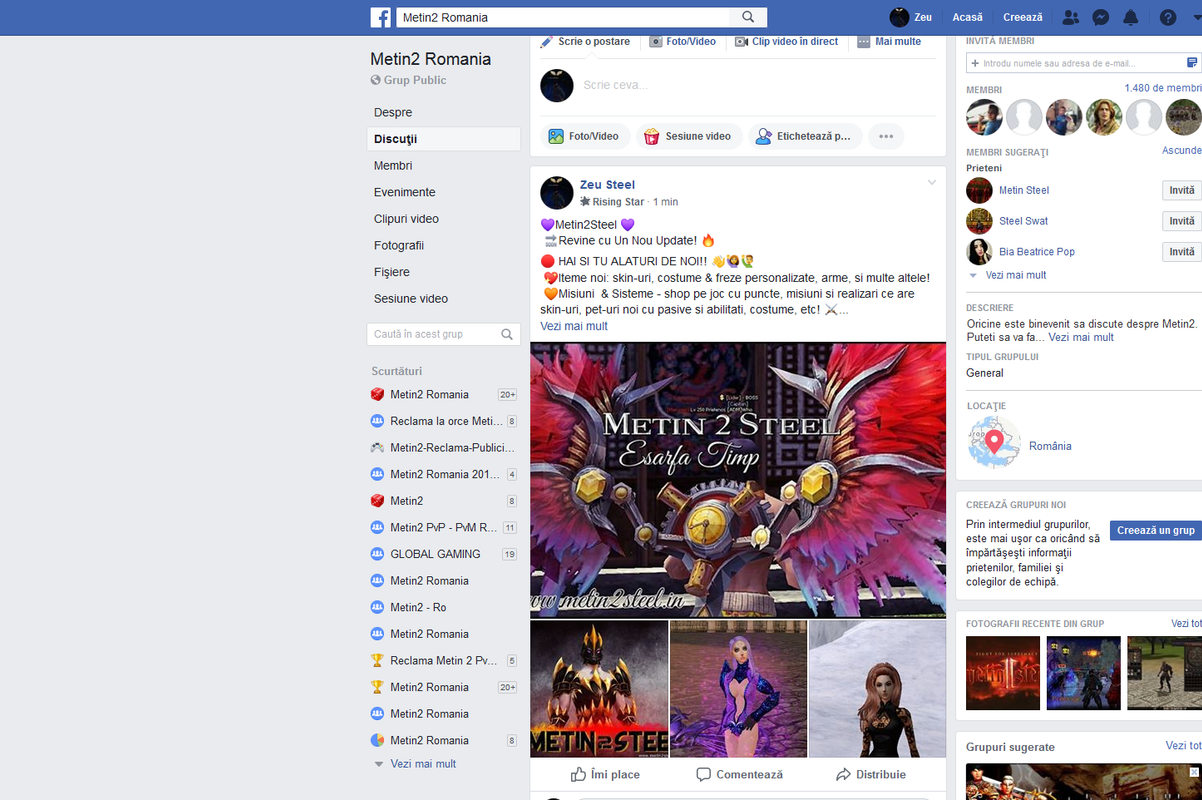Click Etichetează prieteni button
The image size is (1202, 800).
coord(804,136)
